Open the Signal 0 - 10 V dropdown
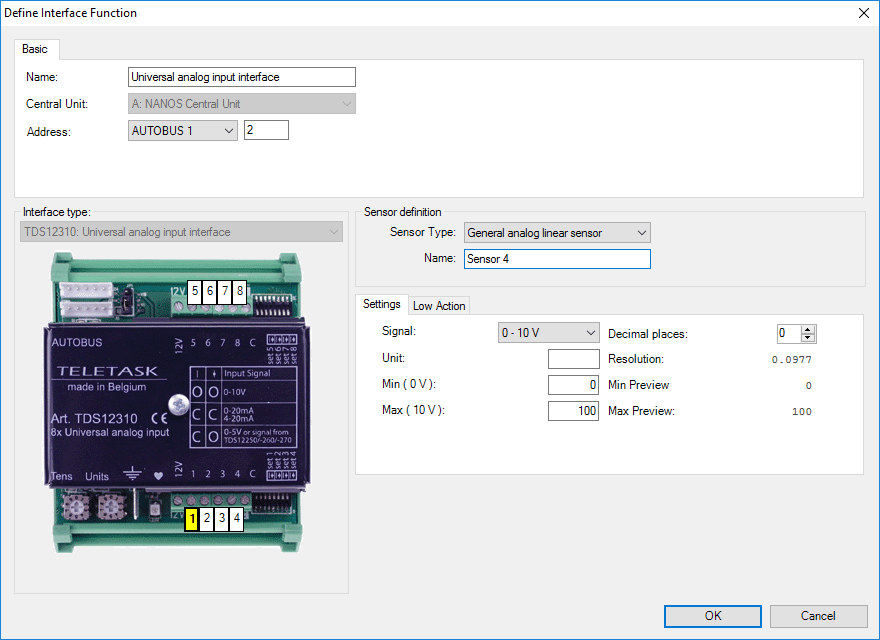880x640 pixels. pos(548,333)
